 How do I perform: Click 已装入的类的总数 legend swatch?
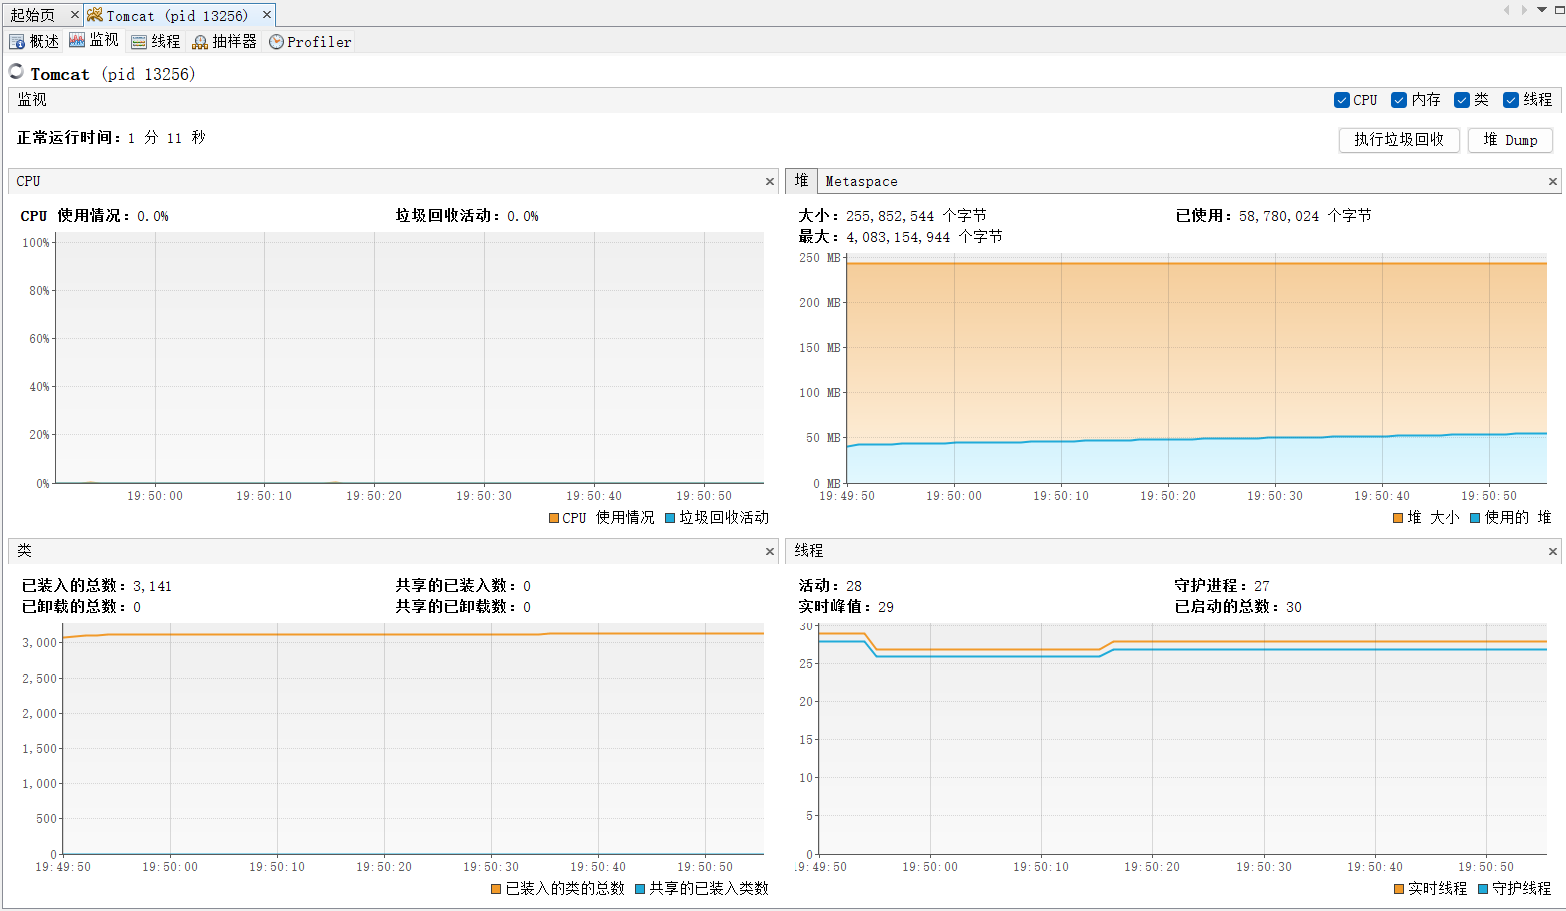tap(496, 889)
